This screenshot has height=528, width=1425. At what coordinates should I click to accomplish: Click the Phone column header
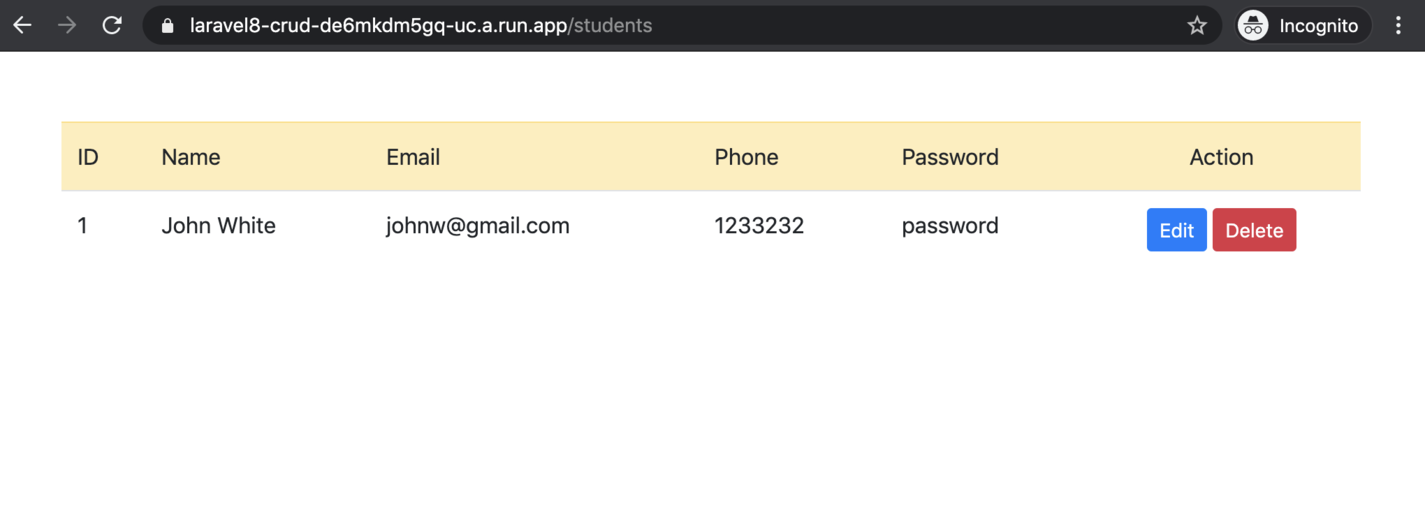746,157
